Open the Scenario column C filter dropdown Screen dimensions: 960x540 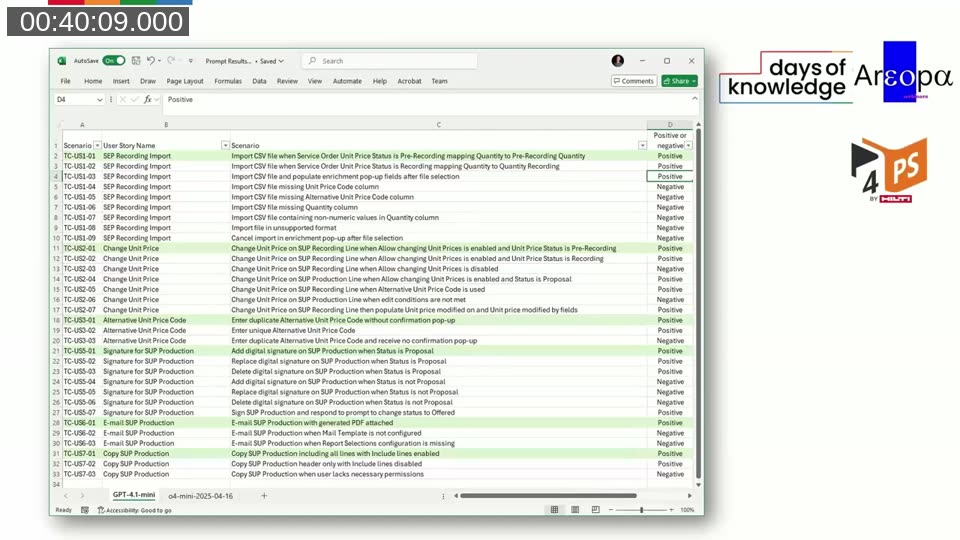tap(642, 146)
